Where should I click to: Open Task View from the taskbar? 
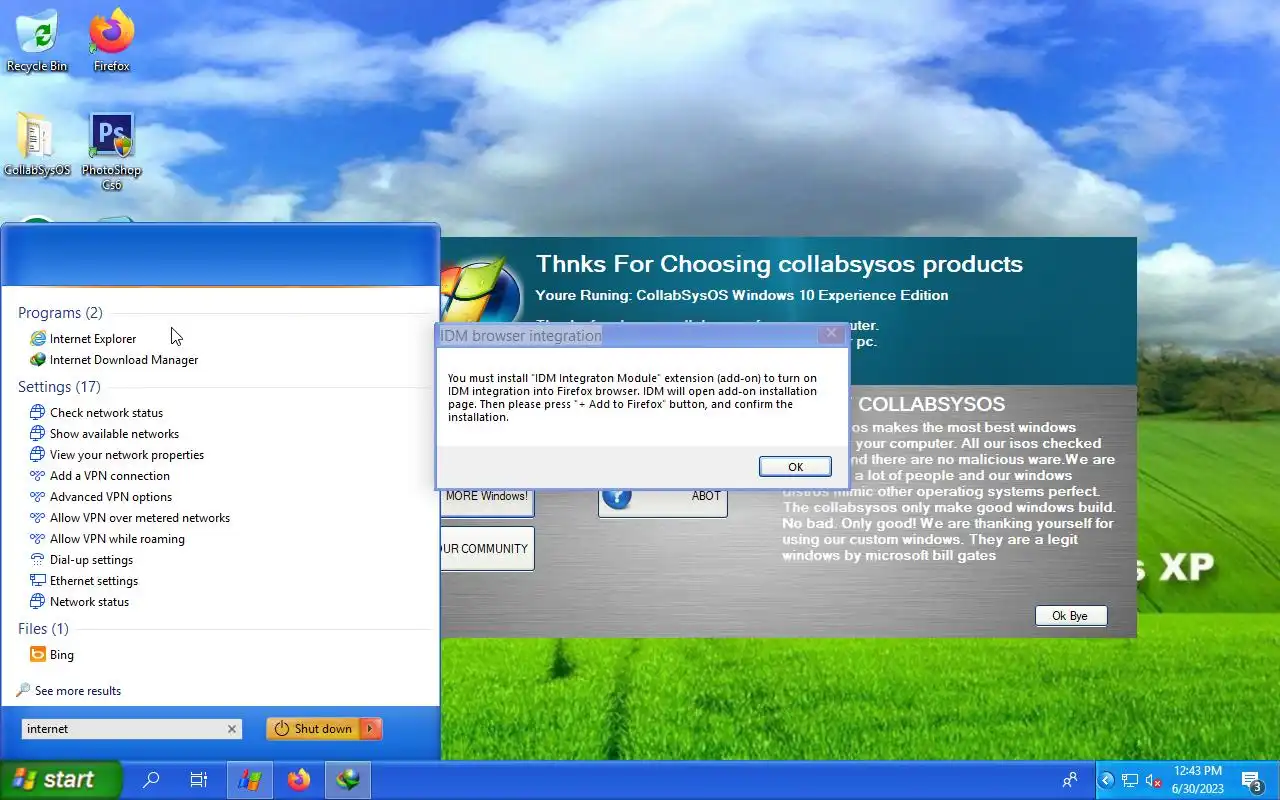[x=199, y=780]
